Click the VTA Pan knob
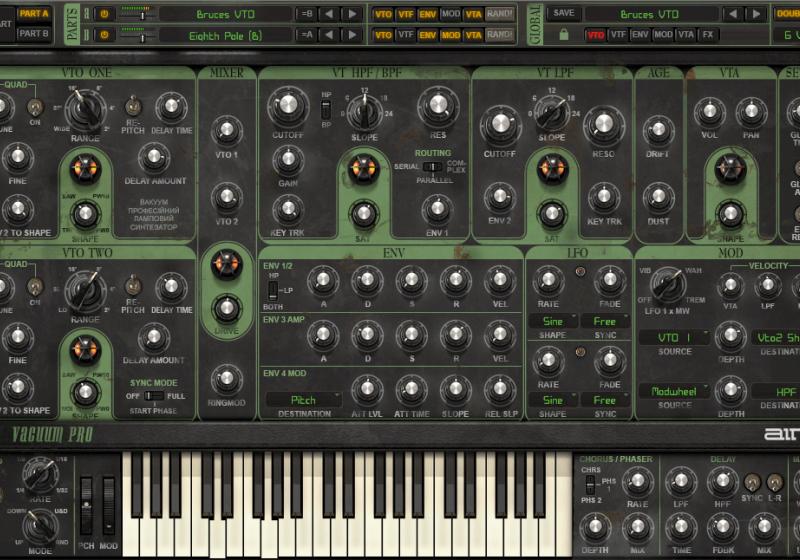 click(751, 113)
